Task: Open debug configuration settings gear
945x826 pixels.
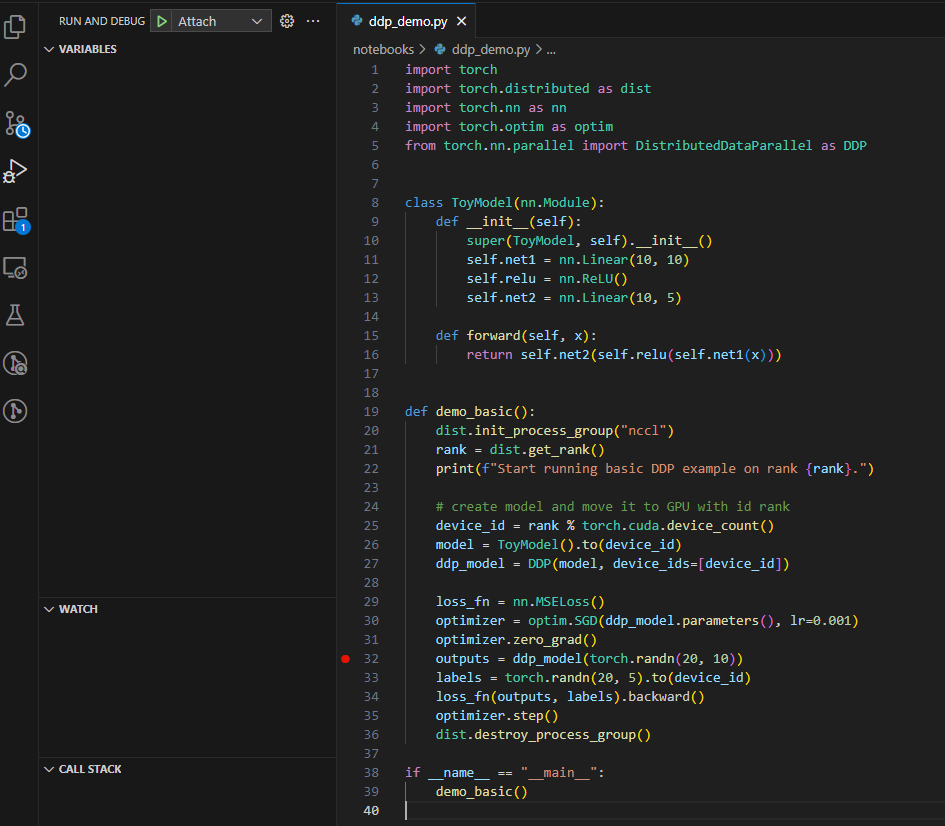Action: pyautogui.click(x=287, y=20)
